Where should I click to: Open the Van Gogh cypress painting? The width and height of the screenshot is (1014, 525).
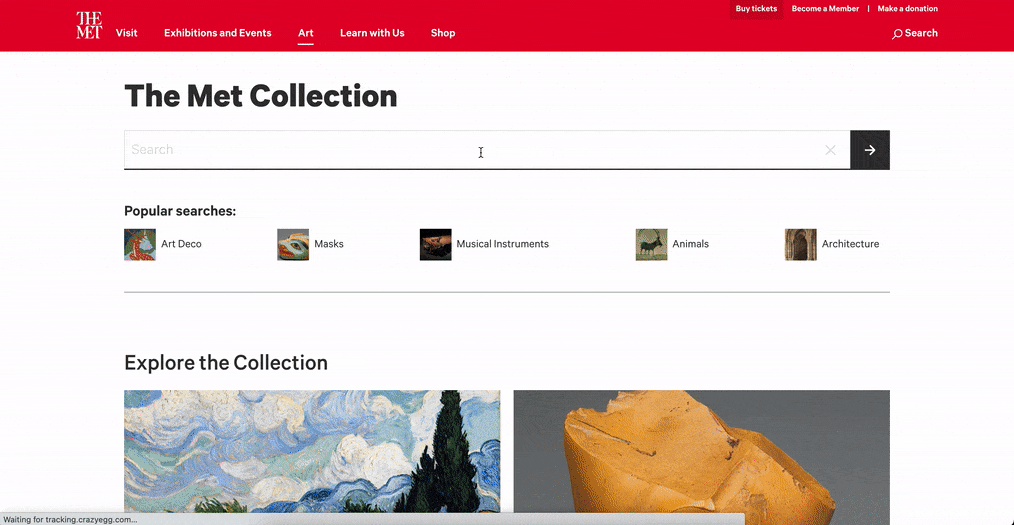coord(312,451)
